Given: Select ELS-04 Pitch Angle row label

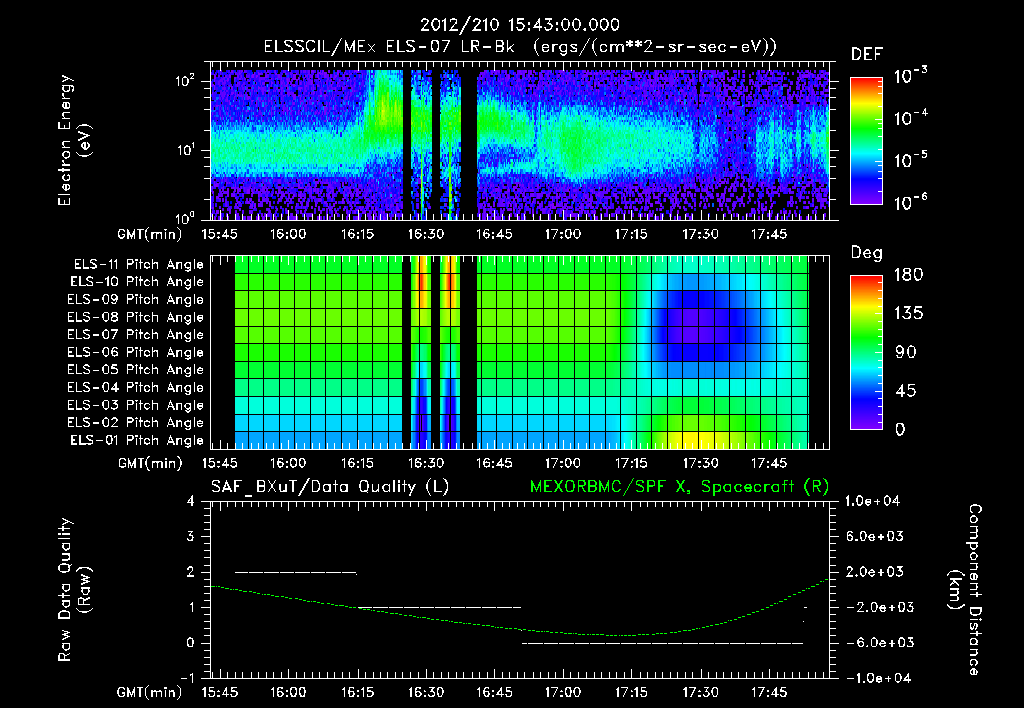Looking at the screenshot, I should point(135,387).
